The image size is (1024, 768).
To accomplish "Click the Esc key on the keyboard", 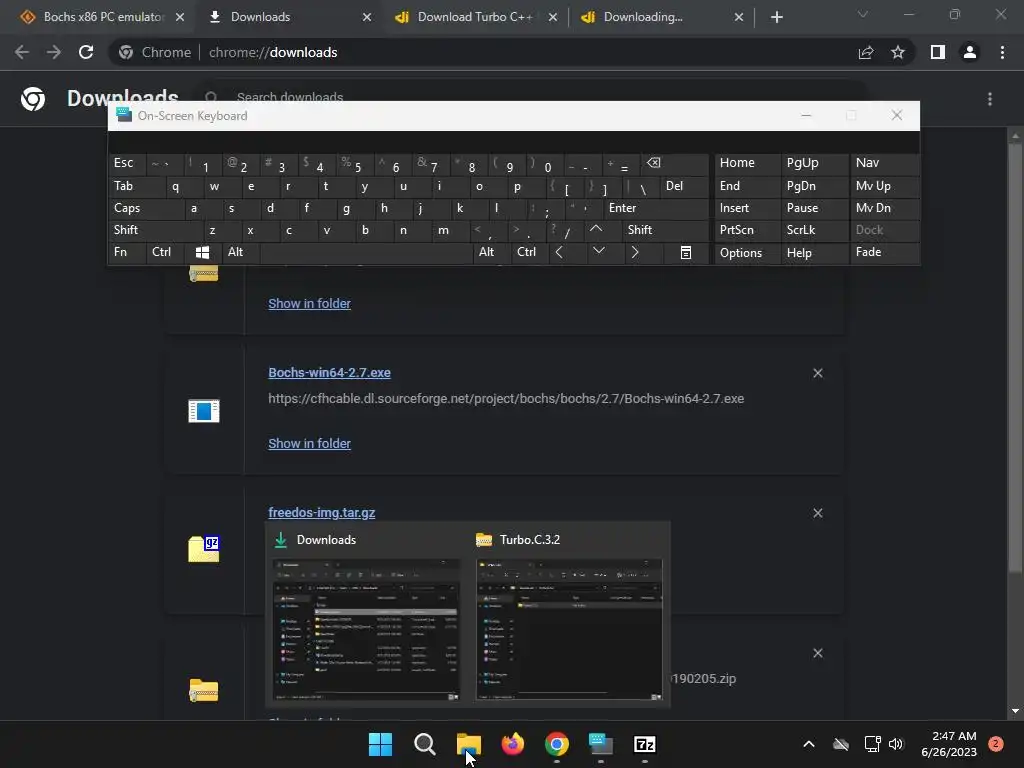I will [x=127, y=163].
